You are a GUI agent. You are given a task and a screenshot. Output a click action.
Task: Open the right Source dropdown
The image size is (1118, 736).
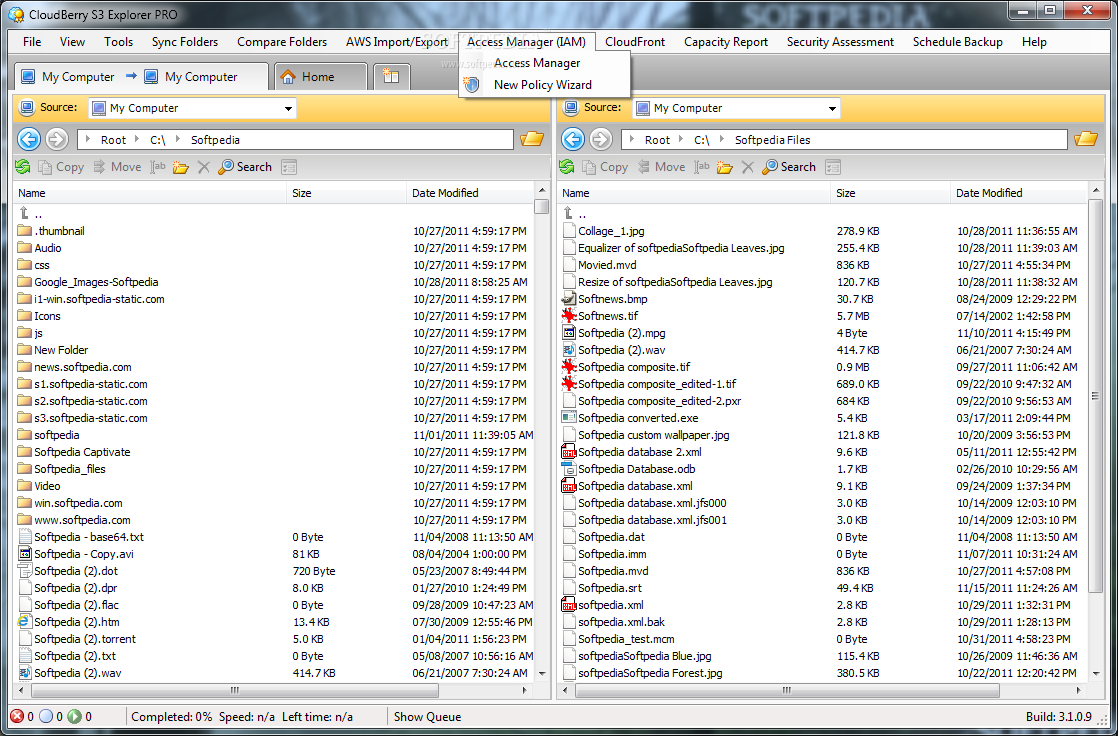click(832, 108)
